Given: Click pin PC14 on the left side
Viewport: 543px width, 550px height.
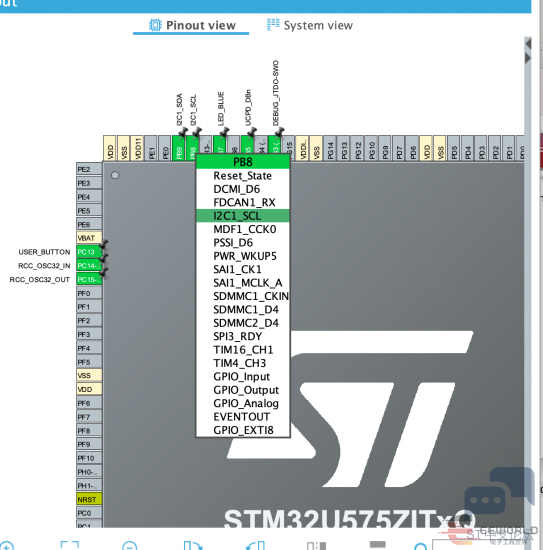Looking at the screenshot, I should (89, 266).
